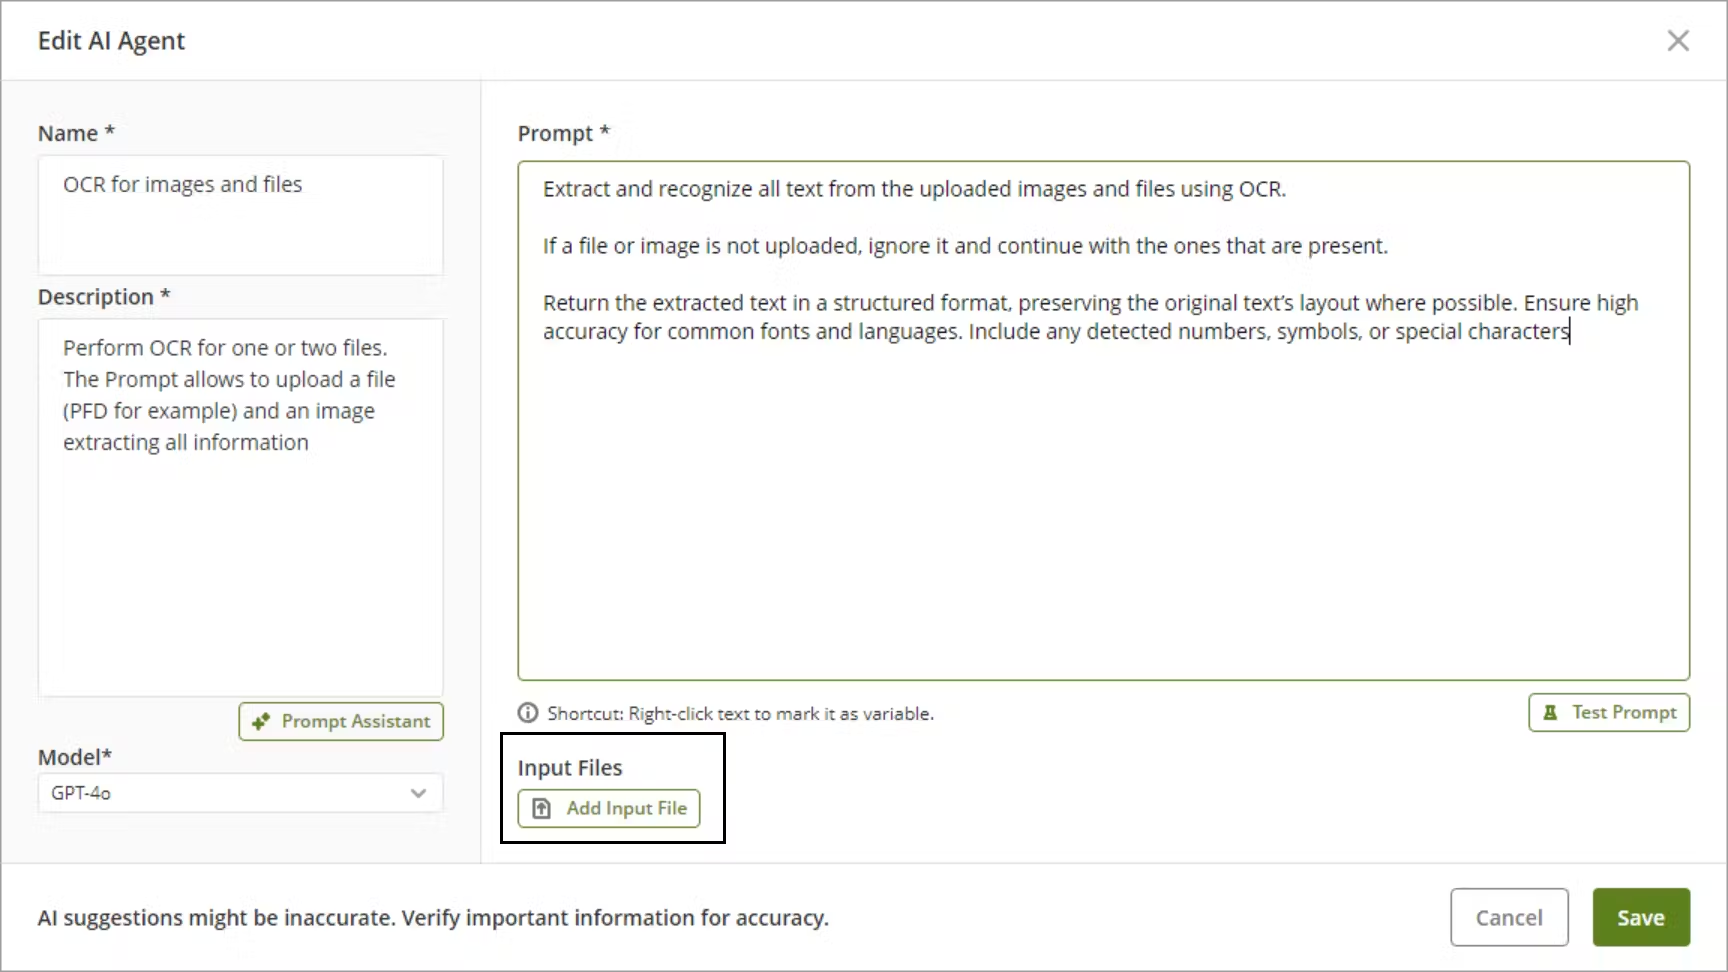The image size is (1728, 972).
Task: Click the sparkle icon on Prompt Assistant
Action: click(261, 722)
